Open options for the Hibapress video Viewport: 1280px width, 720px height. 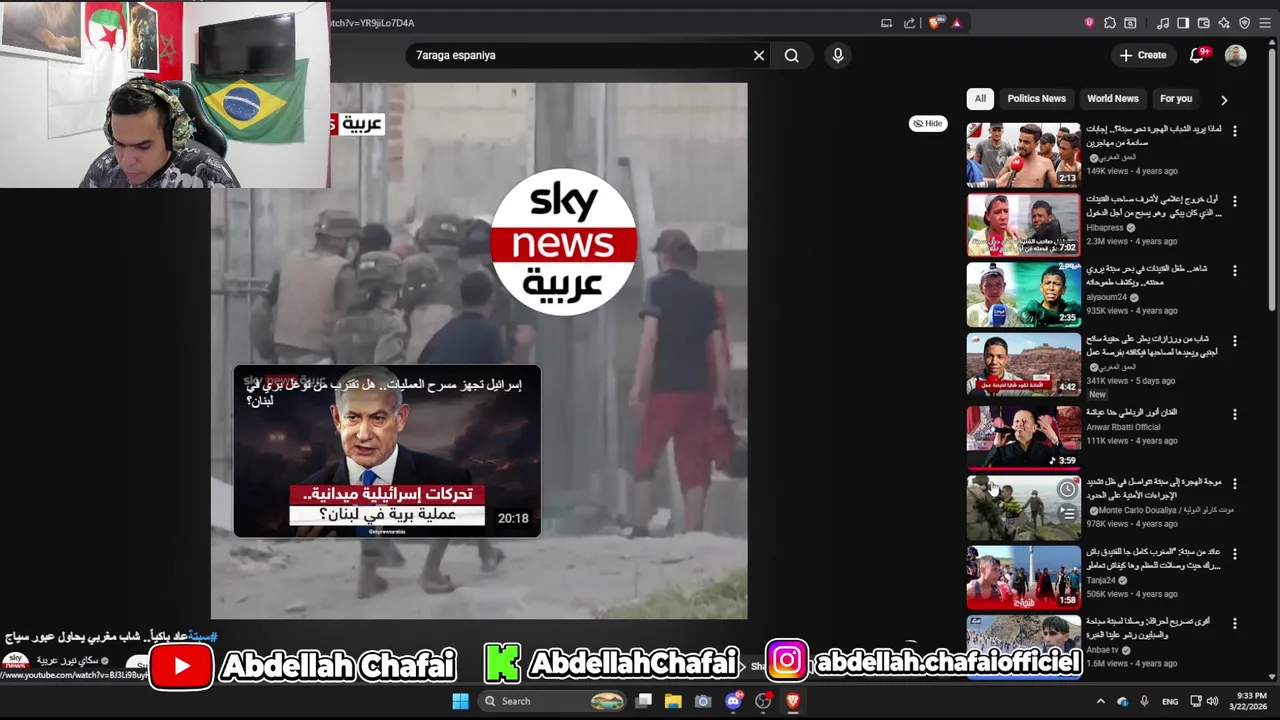(x=1234, y=201)
